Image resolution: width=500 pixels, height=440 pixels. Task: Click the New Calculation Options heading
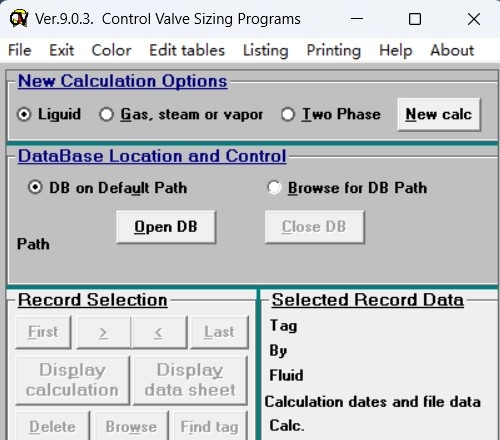click(123, 81)
